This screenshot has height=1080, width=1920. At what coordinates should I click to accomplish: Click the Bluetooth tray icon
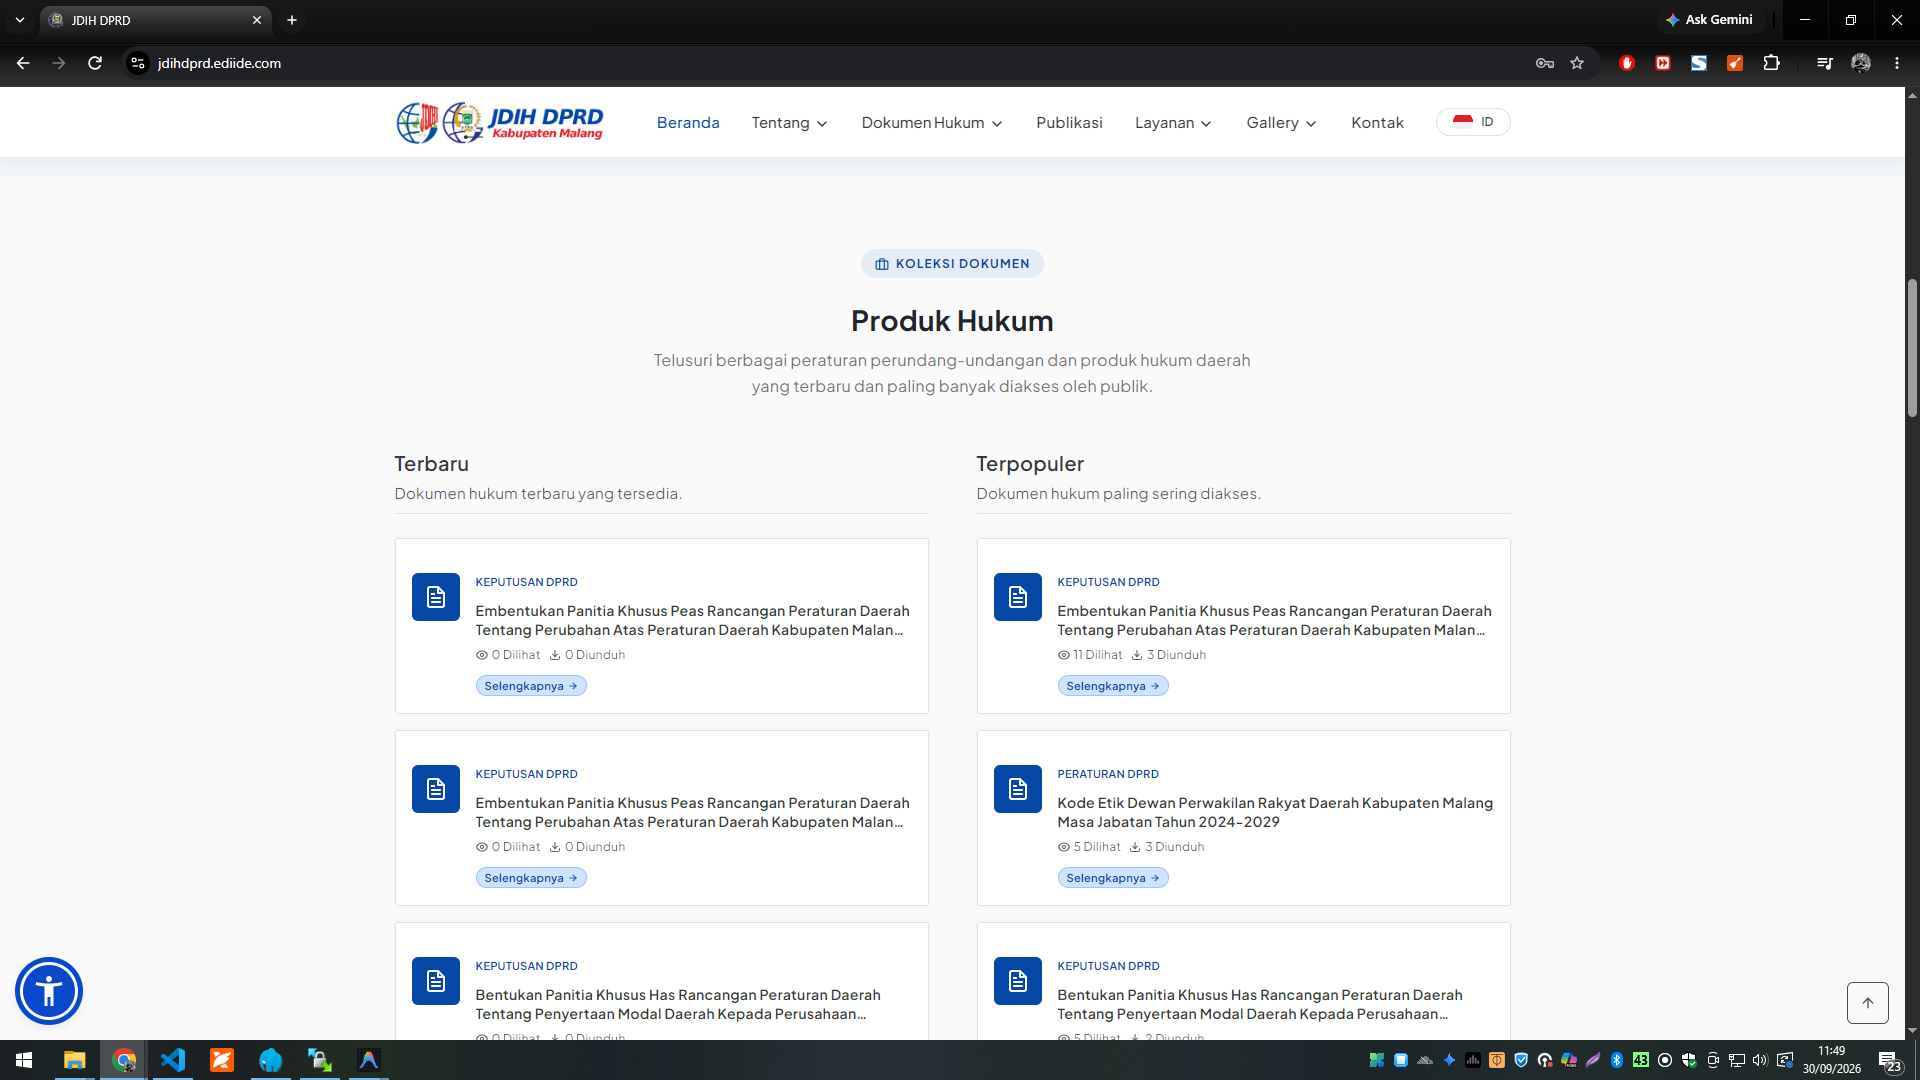[1617, 1060]
